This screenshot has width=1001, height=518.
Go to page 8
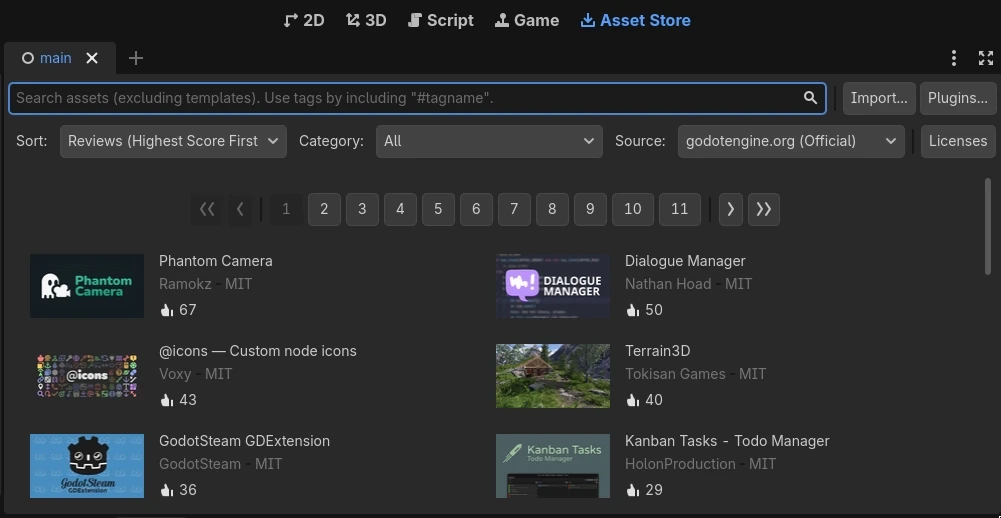coord(552,209)
